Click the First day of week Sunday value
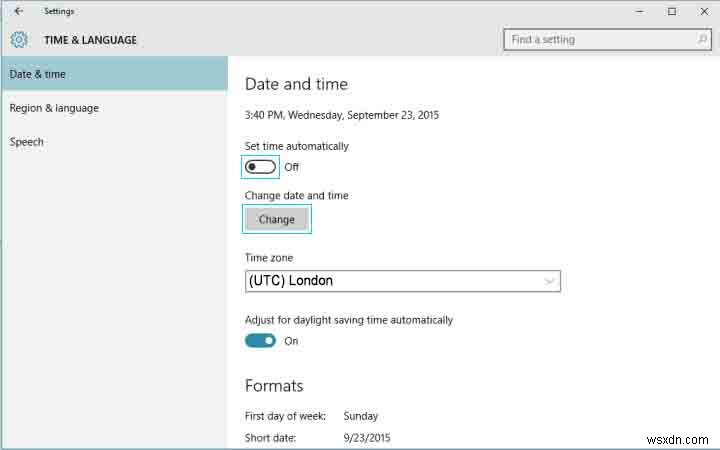The width and height of the screenshot is (720, 450). pos(360,416)
